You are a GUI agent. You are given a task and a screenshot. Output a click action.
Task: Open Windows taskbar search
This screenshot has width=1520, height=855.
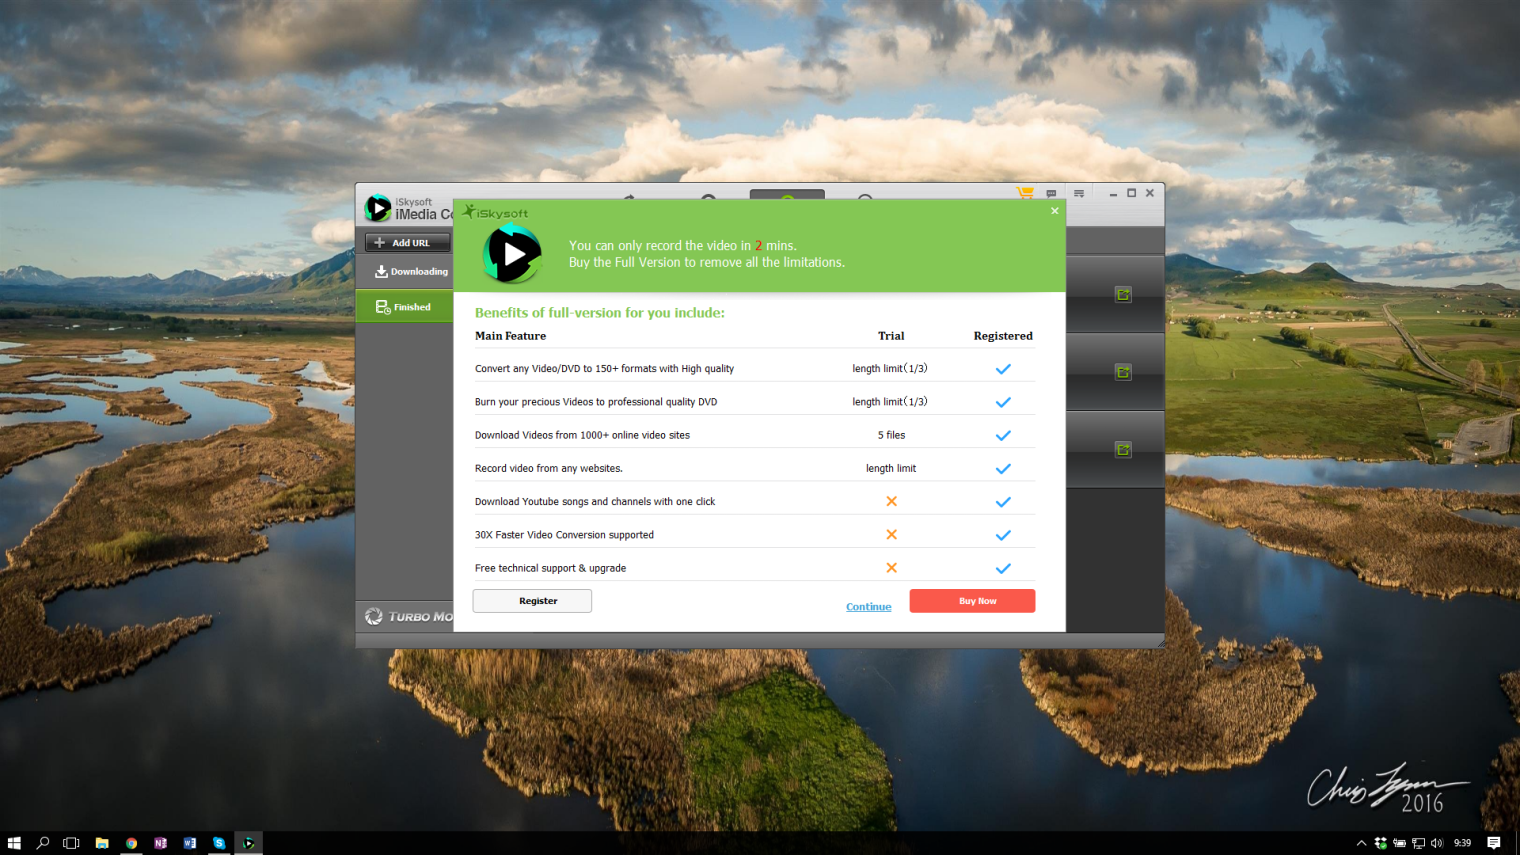(x=43, y=843)
